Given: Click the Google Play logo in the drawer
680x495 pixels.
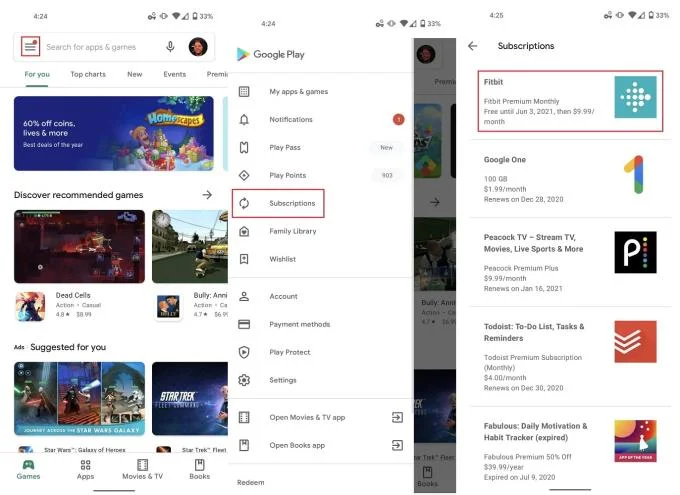Looking at the screenshot, I should tap(271, 54).
